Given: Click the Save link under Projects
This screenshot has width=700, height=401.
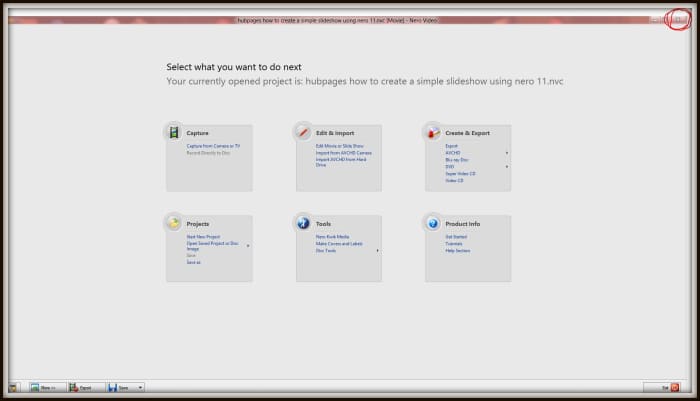Looking at the screenshot, I should pyautogui.click(x=191, y=255).
